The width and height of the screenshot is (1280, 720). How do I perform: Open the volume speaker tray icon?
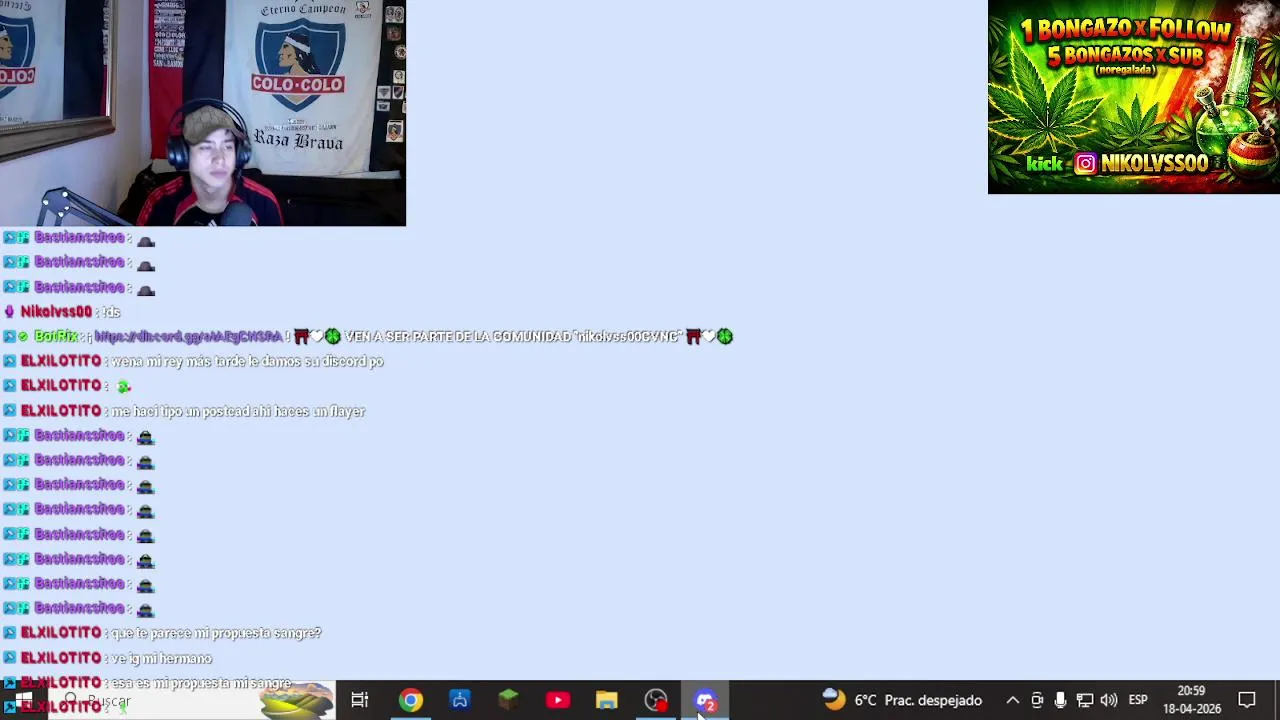[x=1108, y=700]
